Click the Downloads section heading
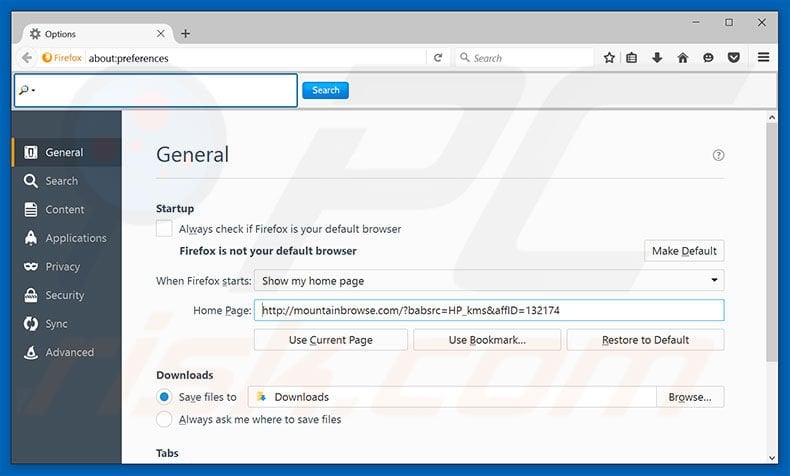 point(184,375)
